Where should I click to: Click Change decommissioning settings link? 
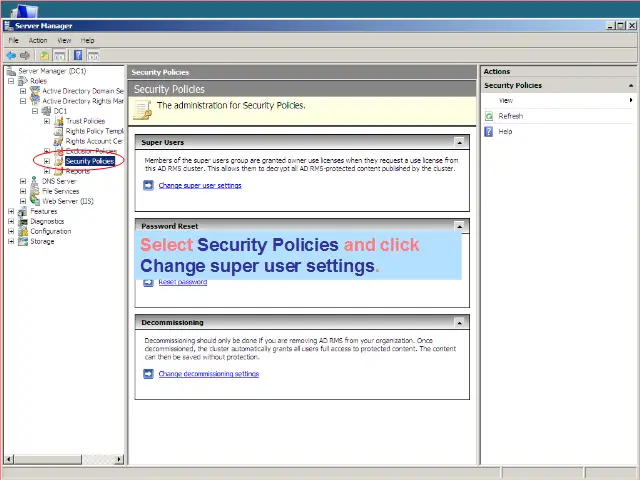pyautogui.click(x=209, y=374)
